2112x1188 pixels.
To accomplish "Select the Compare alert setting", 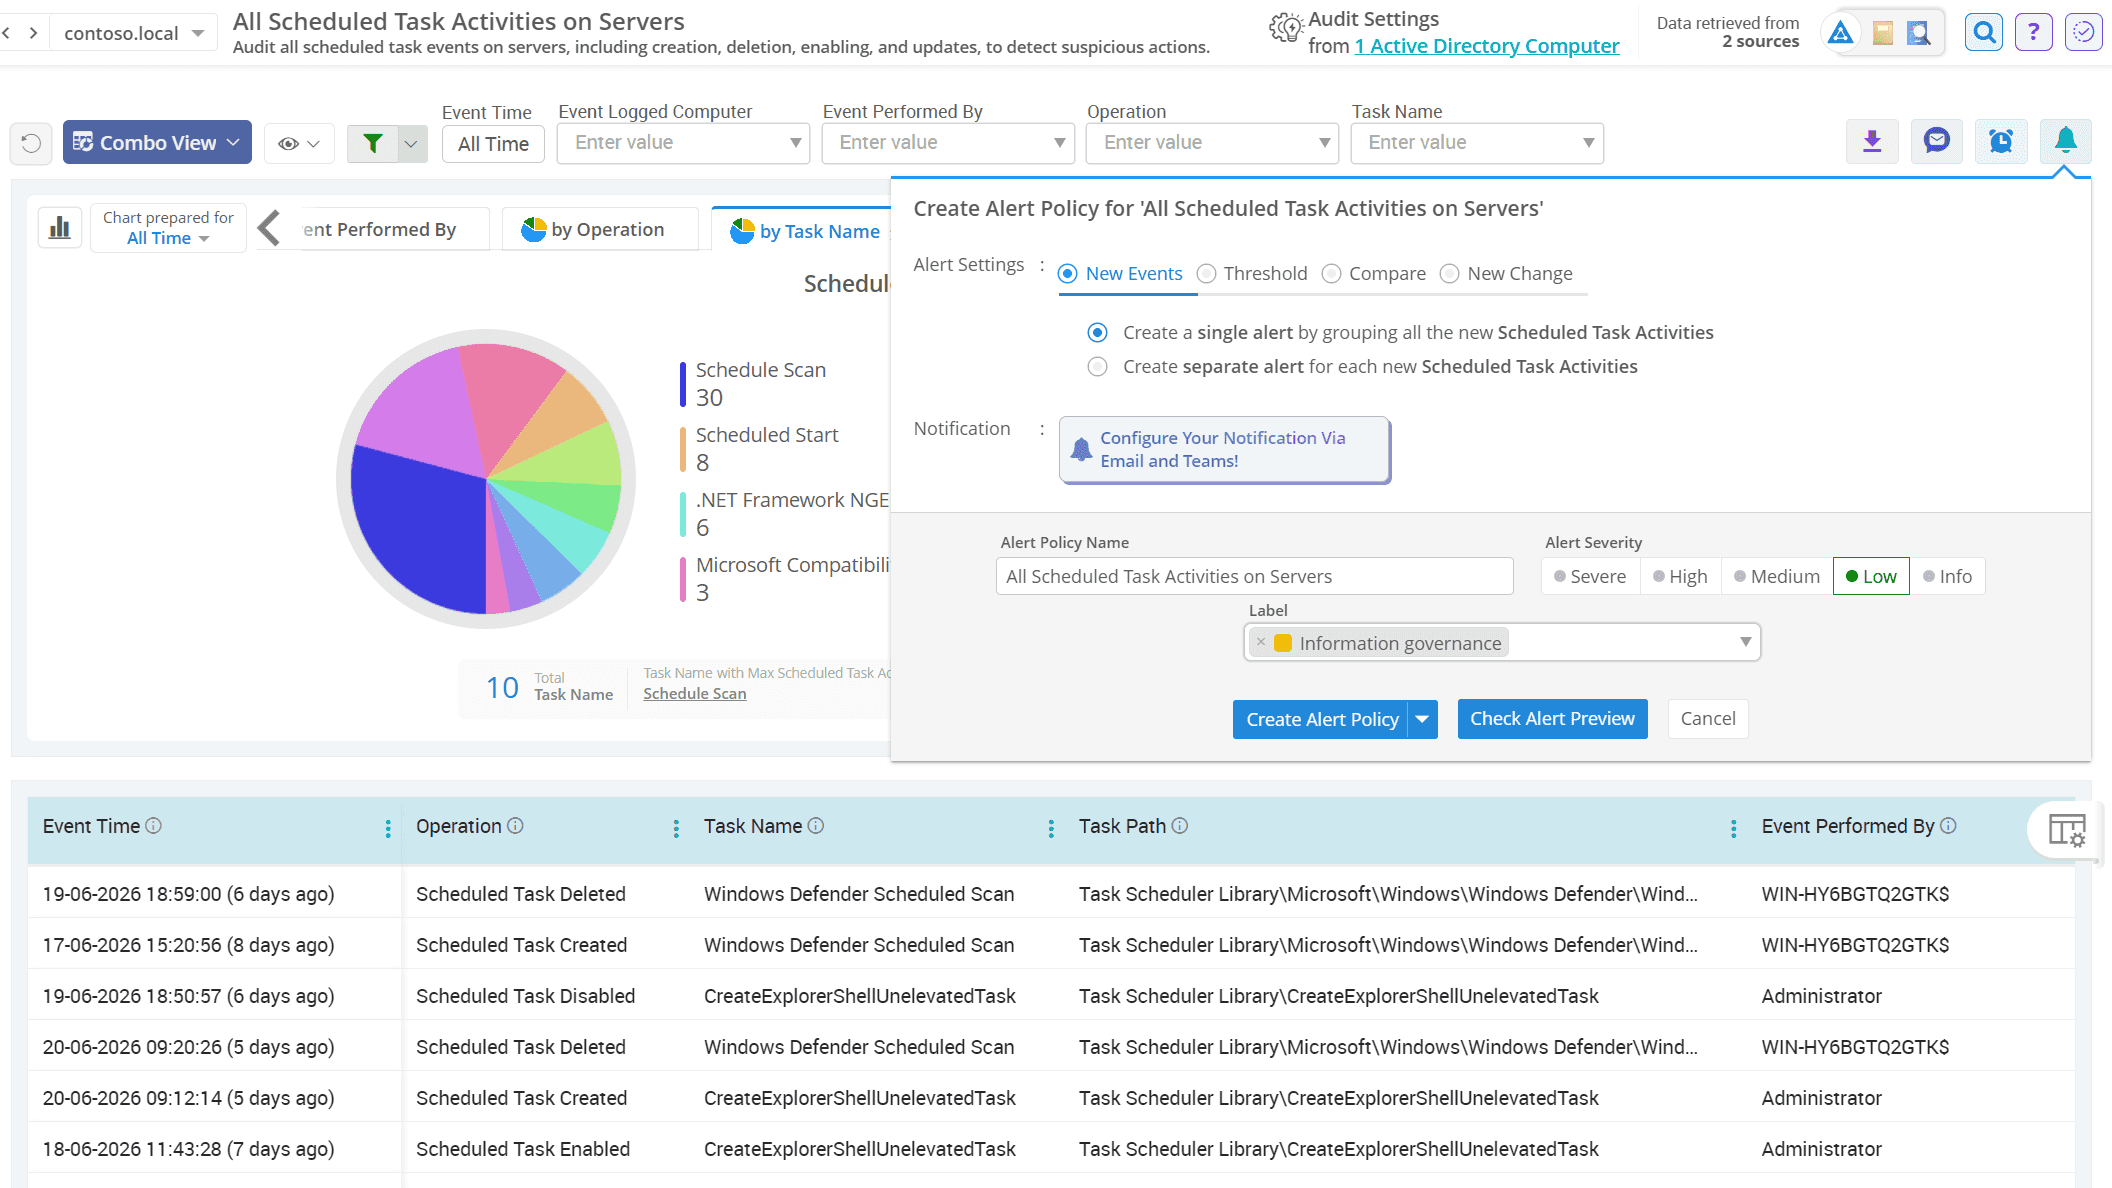I will [x=1374, y=273].
